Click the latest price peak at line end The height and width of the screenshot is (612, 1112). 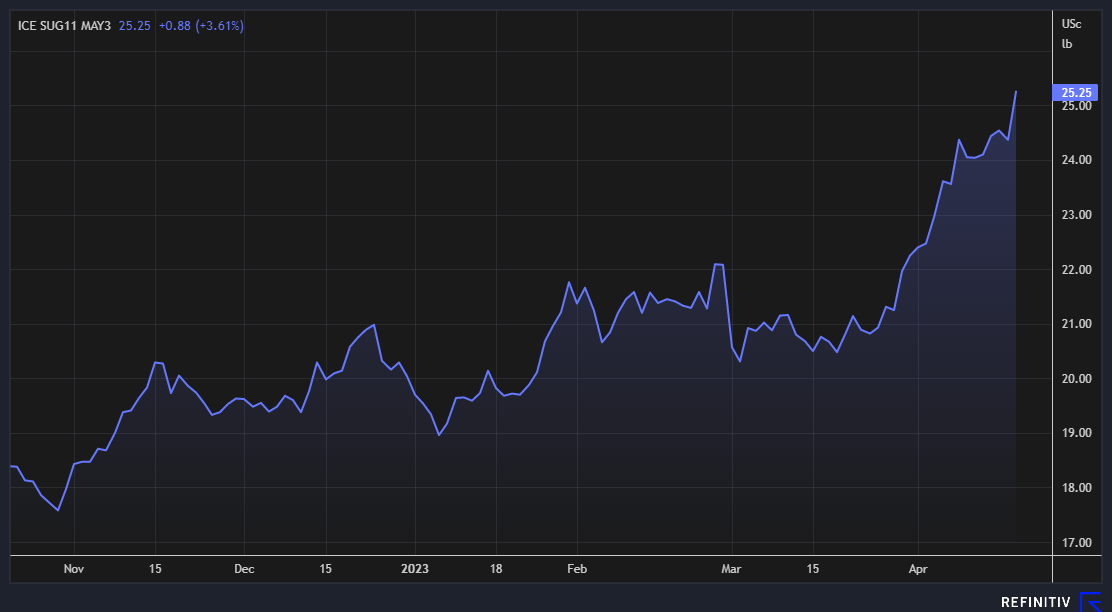1016,91
